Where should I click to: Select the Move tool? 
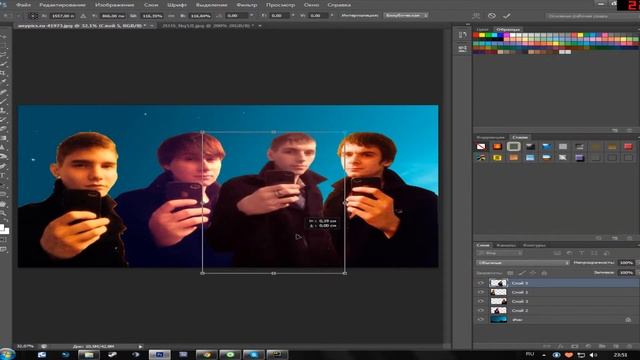tap(4, 37)
